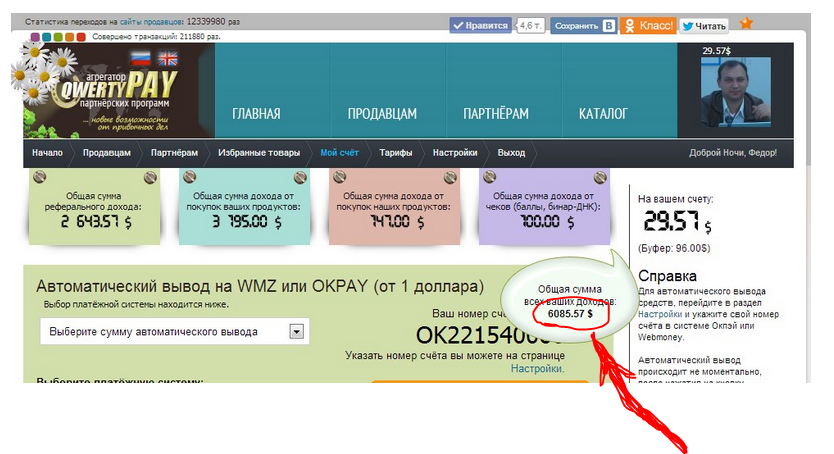Open the сайты продавцов link
Viewport: 834px width, 454px height.
pos(150,22)
